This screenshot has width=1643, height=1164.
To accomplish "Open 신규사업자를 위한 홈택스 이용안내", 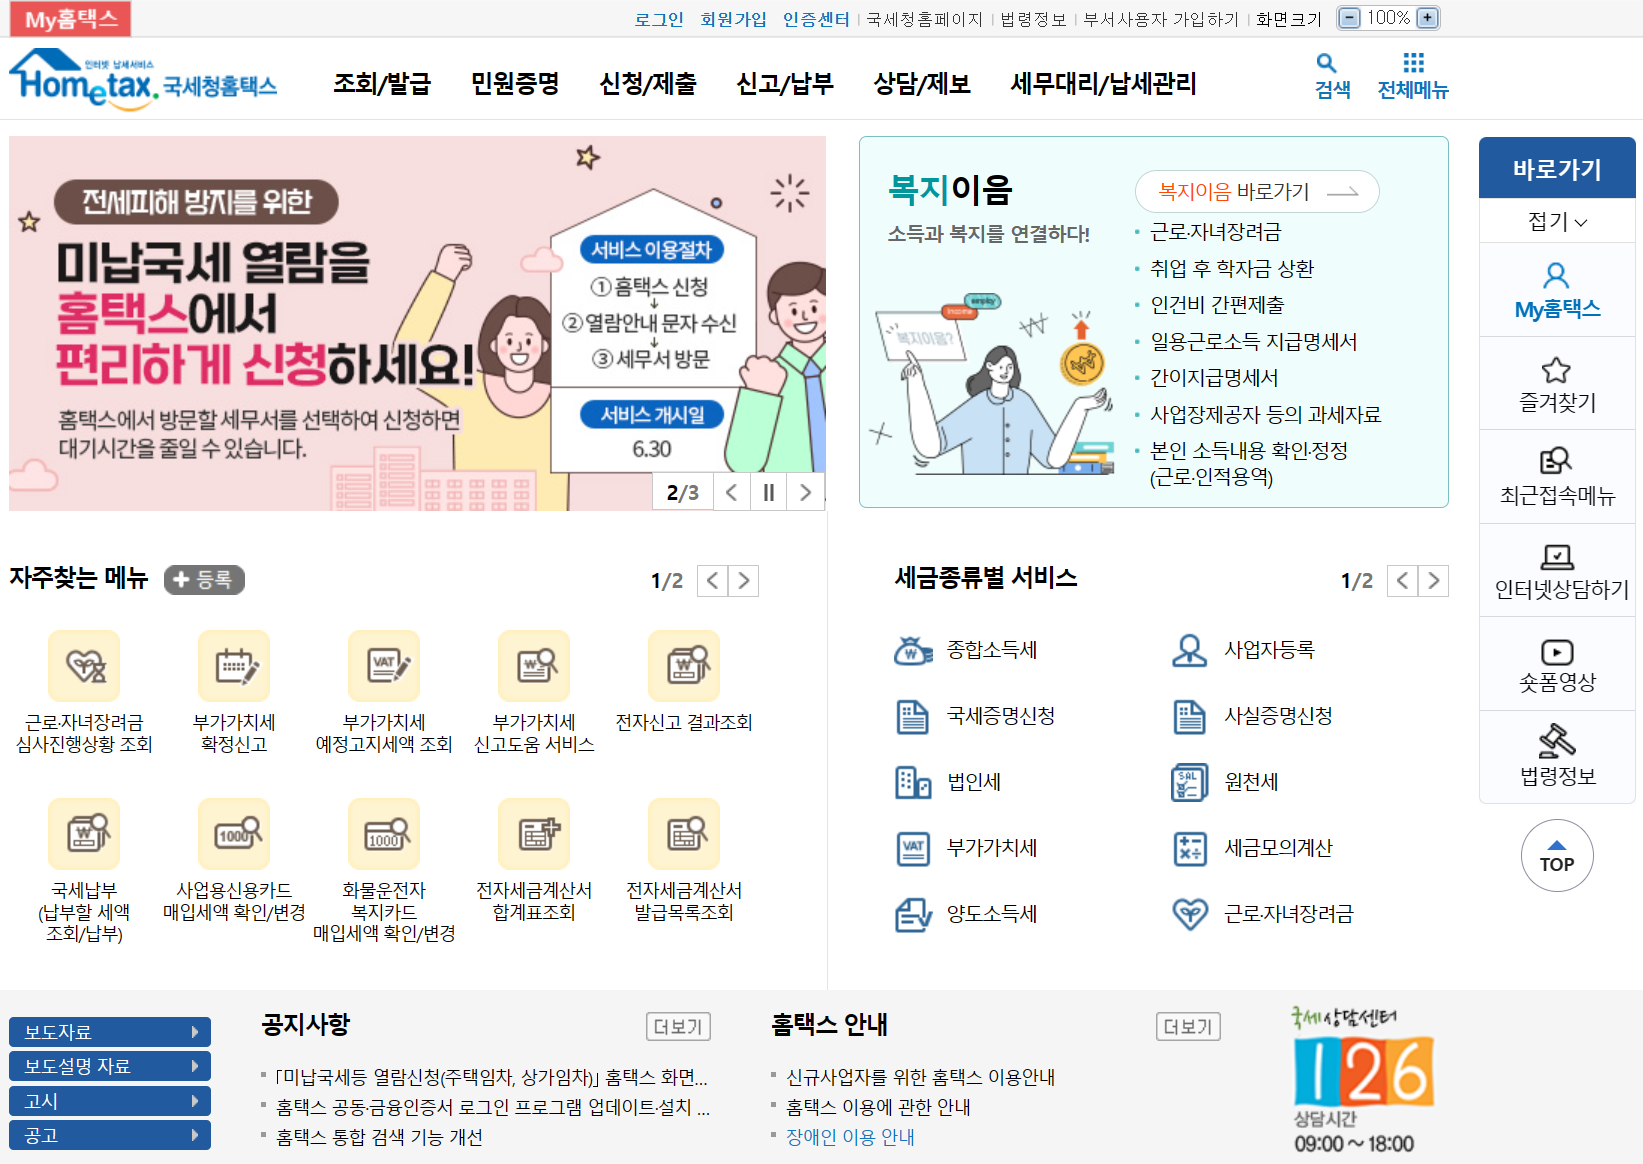I will tap(920, 1078).
